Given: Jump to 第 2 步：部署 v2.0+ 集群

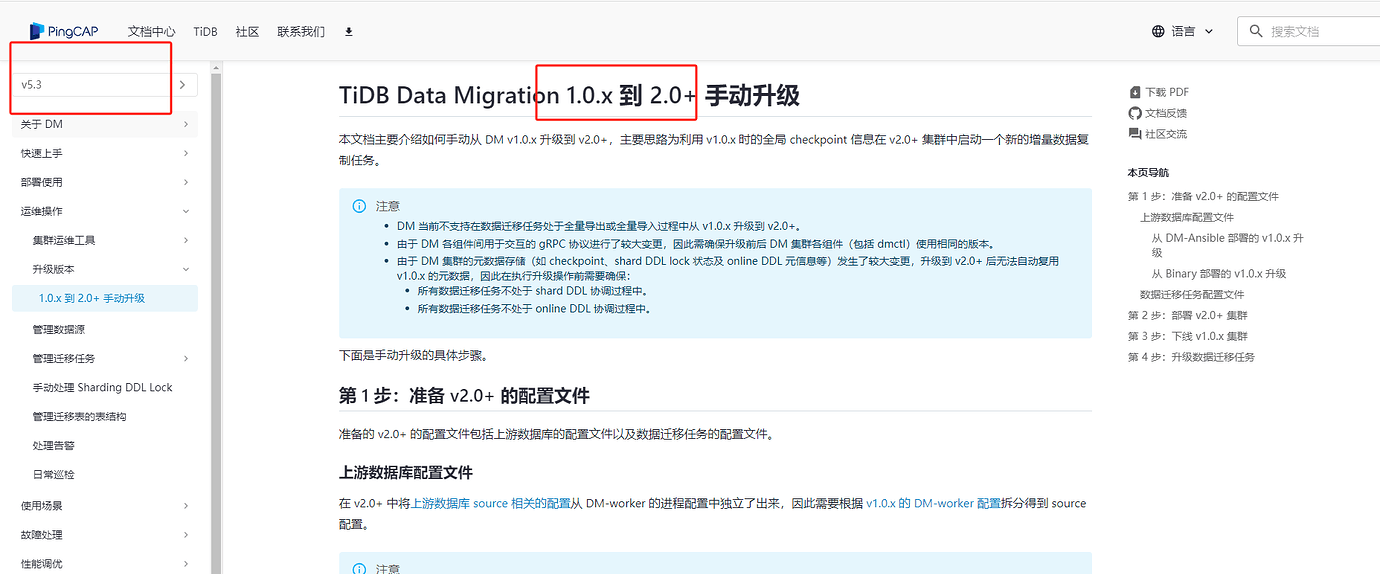Looking at the screenshot, I should pyautogui.click(x=1188, y=315).
